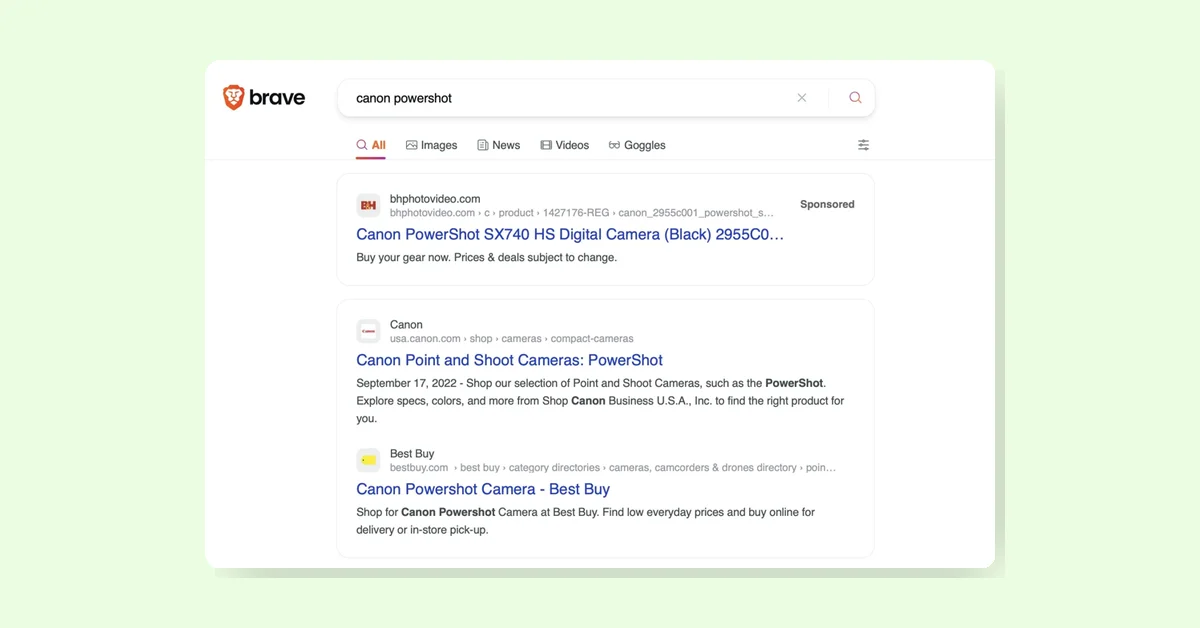Click the Best Buy site name text
This screenshot has width=1200, height=628.
click(412, 454)
